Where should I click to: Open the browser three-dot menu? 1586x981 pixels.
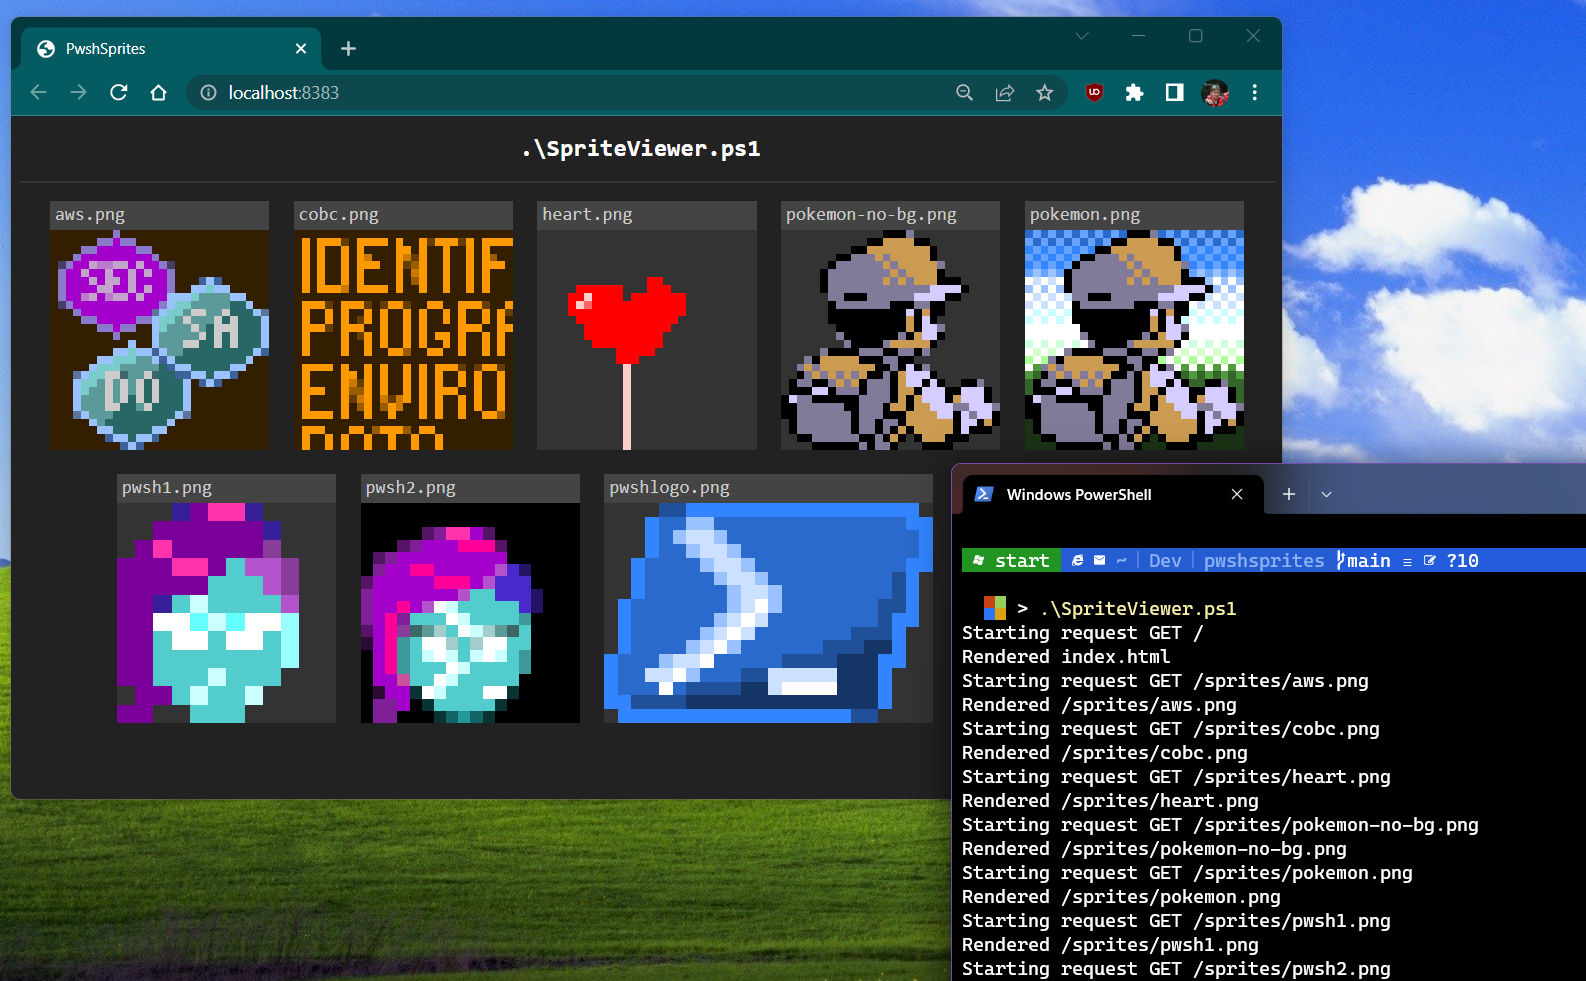point(1254,92)
